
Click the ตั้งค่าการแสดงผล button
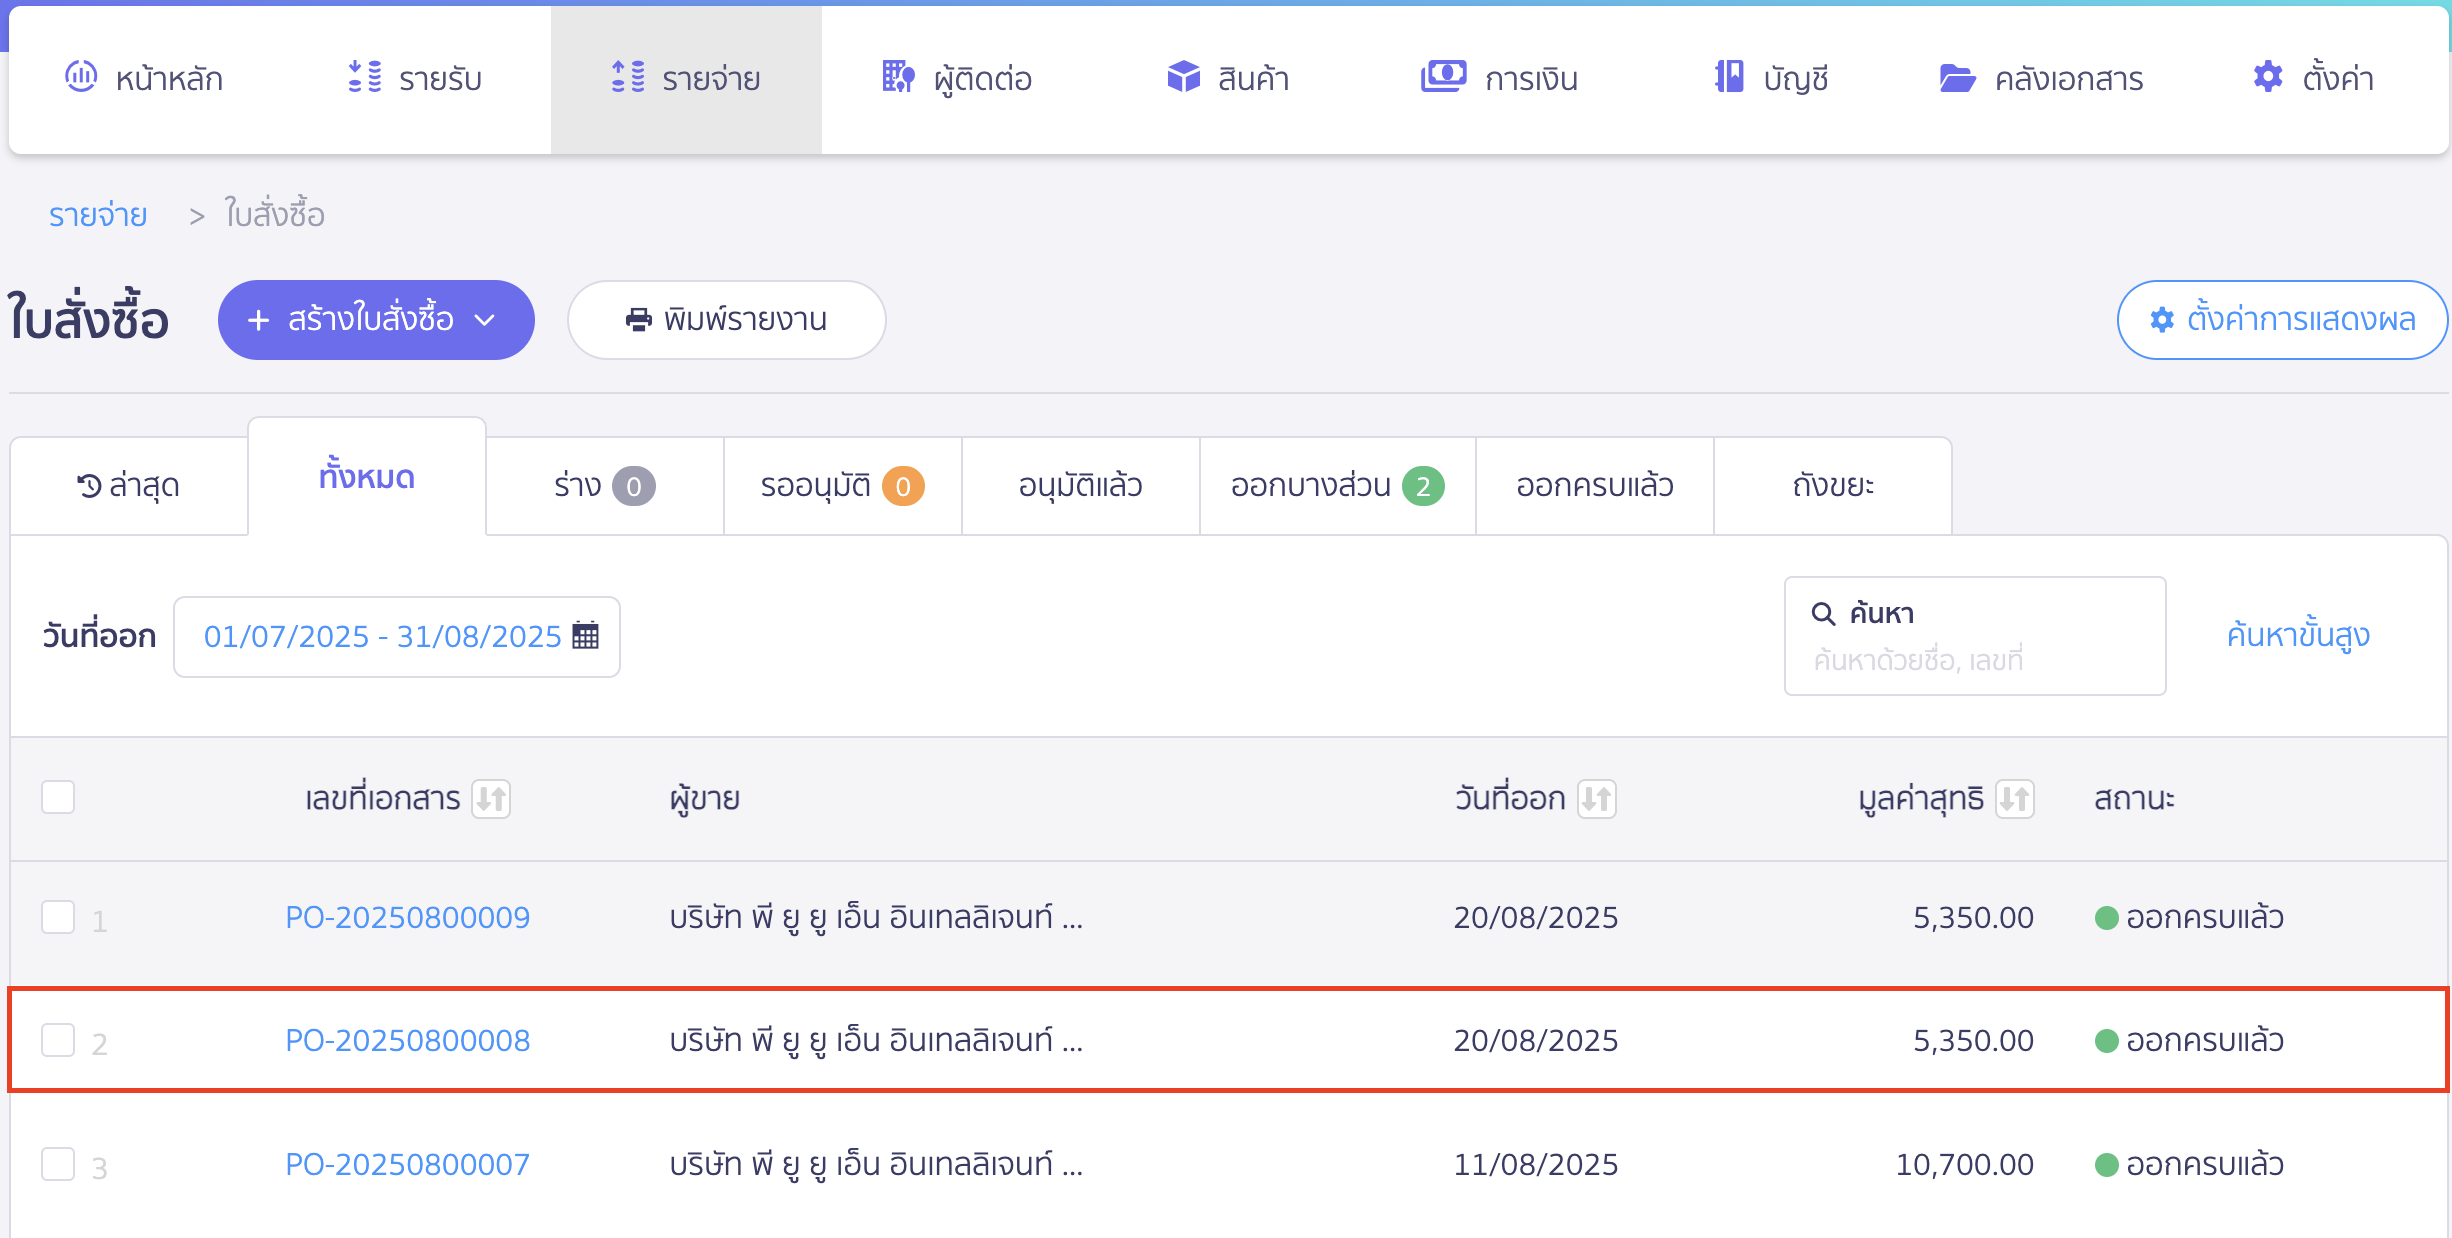[x=2282, y=320]
